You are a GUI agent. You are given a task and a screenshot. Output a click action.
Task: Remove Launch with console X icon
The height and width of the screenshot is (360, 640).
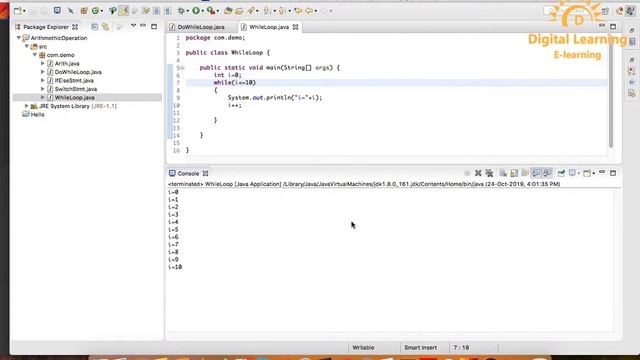coord(478,173)
